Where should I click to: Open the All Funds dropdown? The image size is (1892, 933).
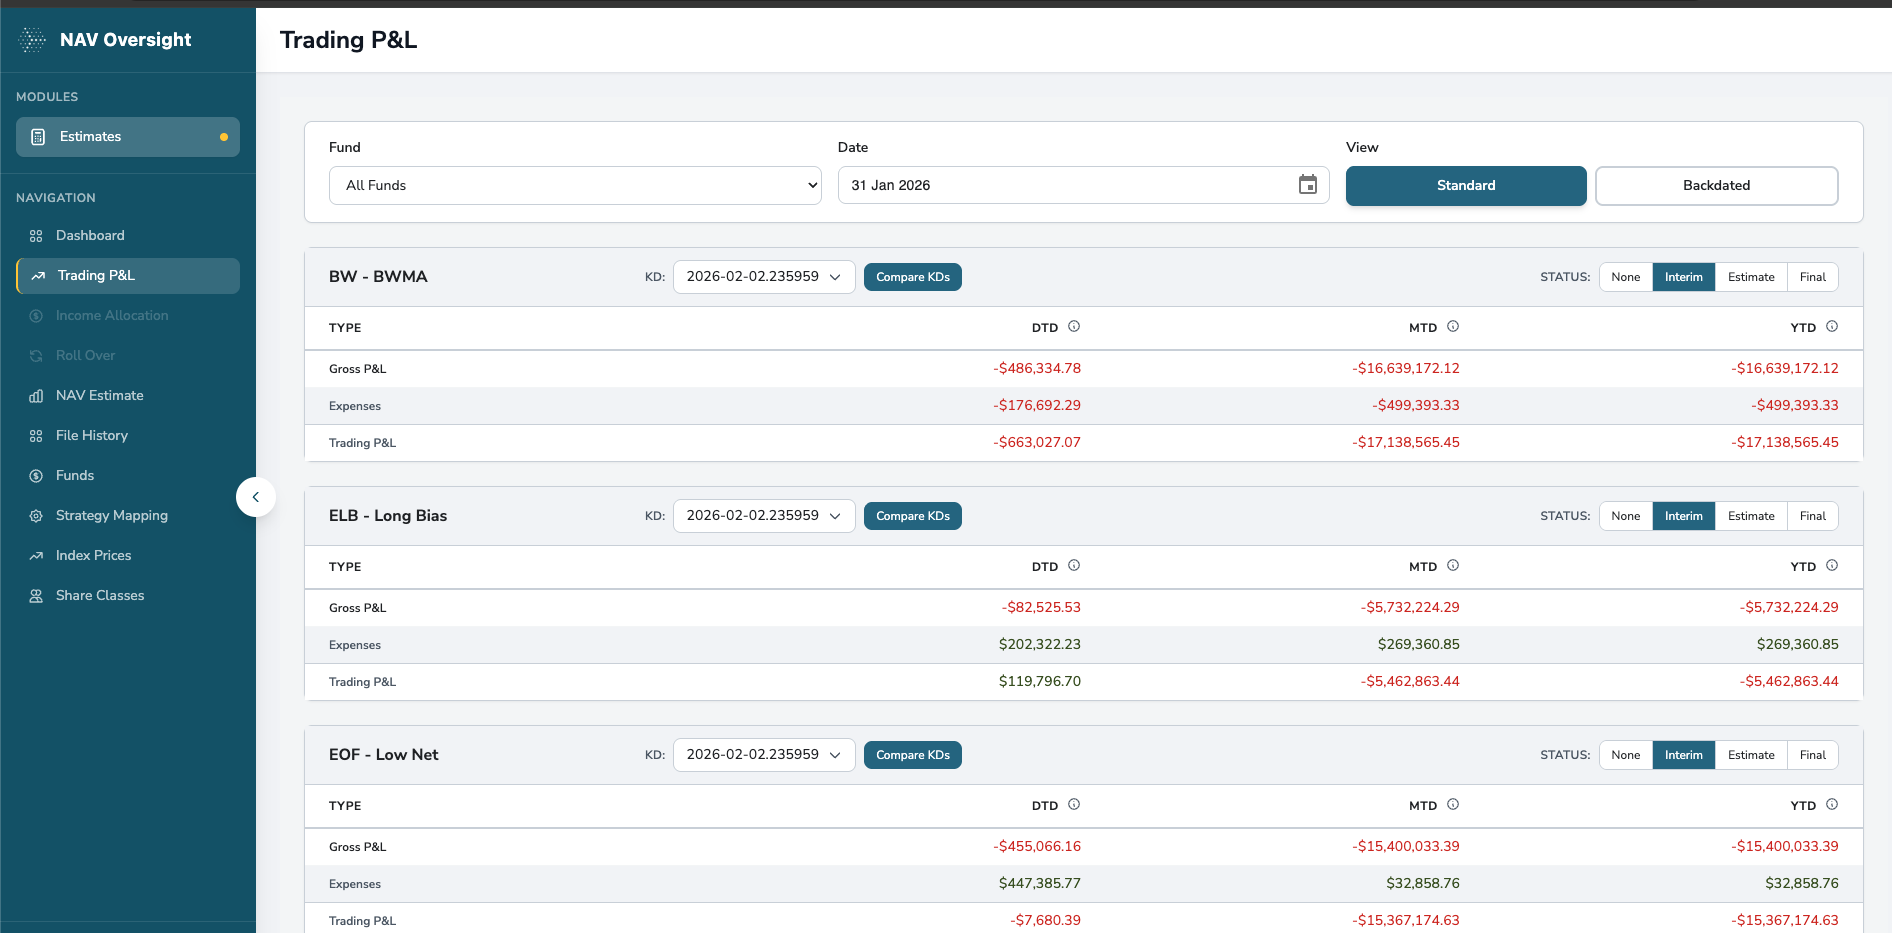(575, 186)
